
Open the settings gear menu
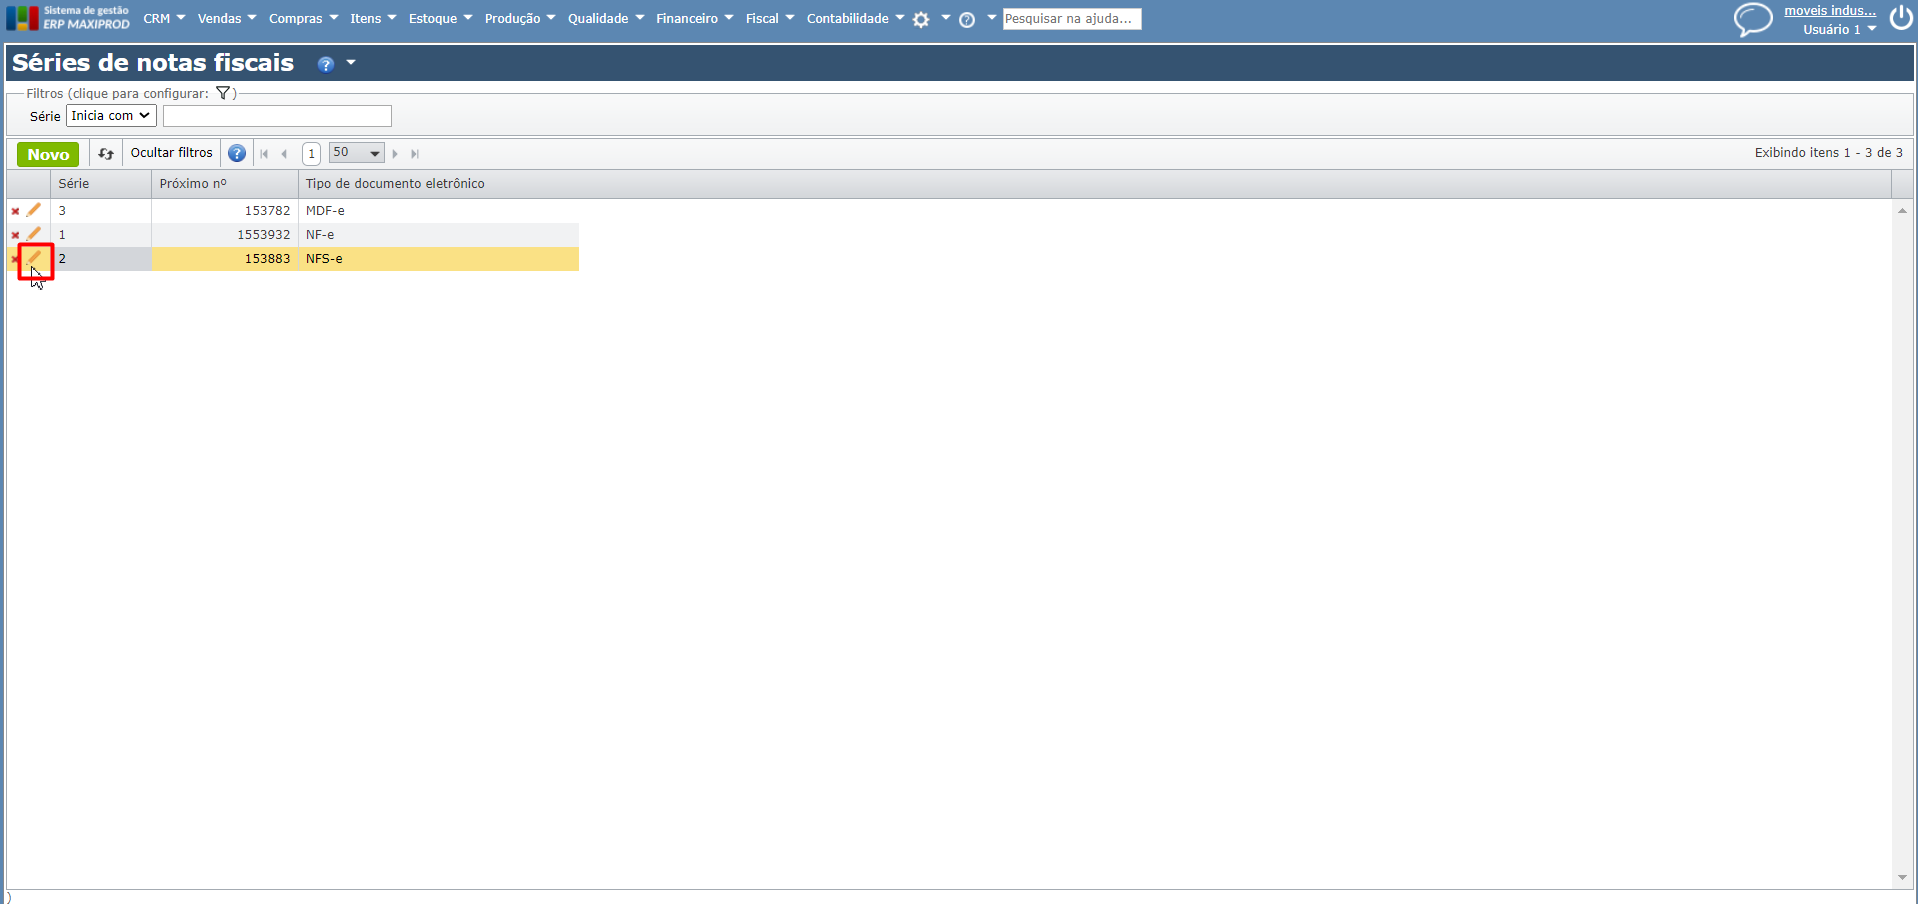(921, 19)
